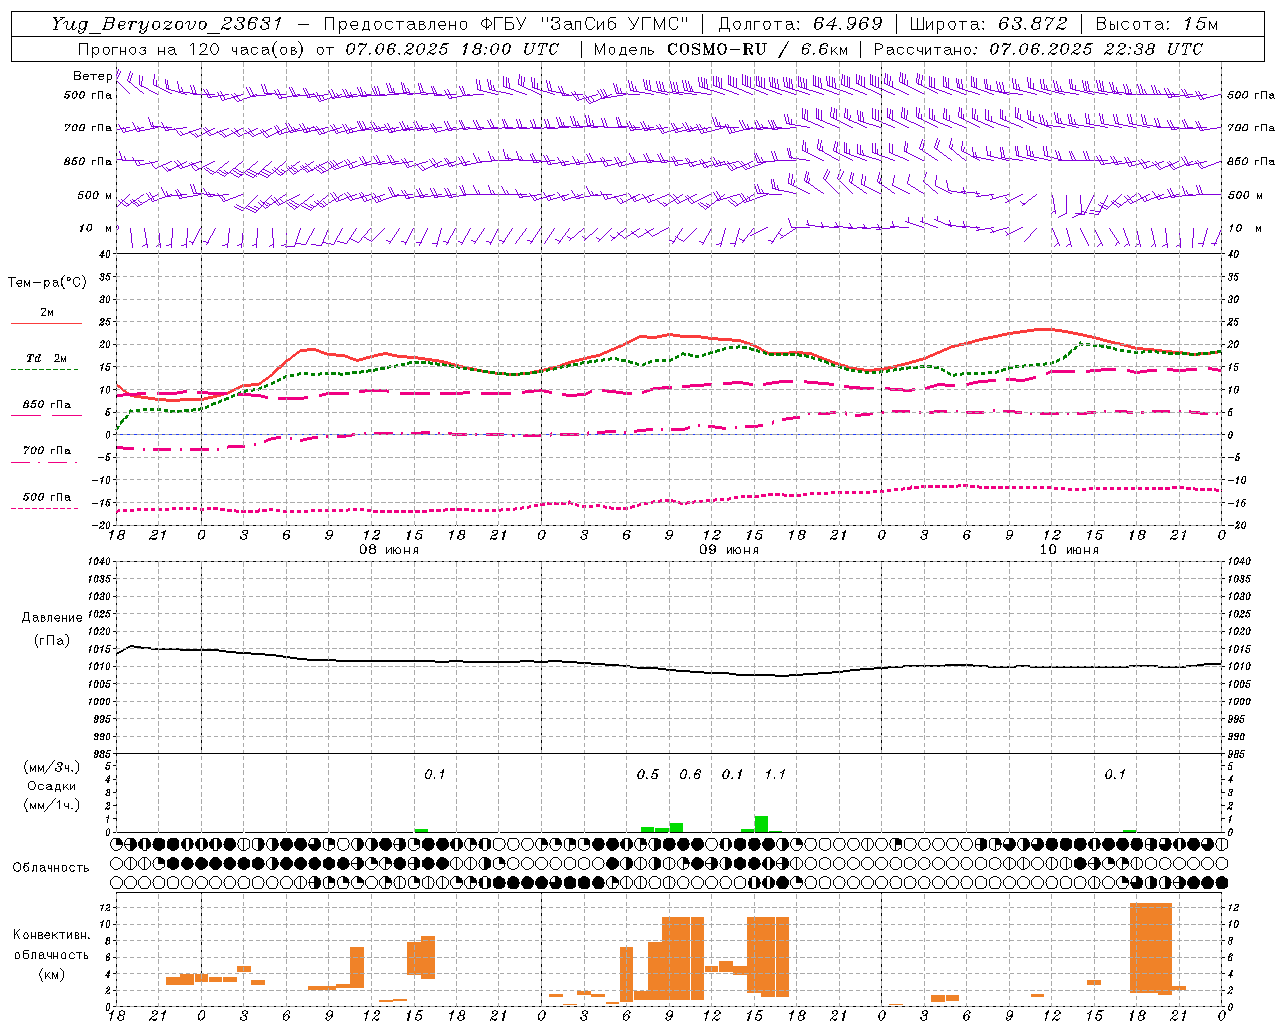Select the Высота: 15м label
The height and width of the screenshot is (1024, 1280).
click(1157, 24)
